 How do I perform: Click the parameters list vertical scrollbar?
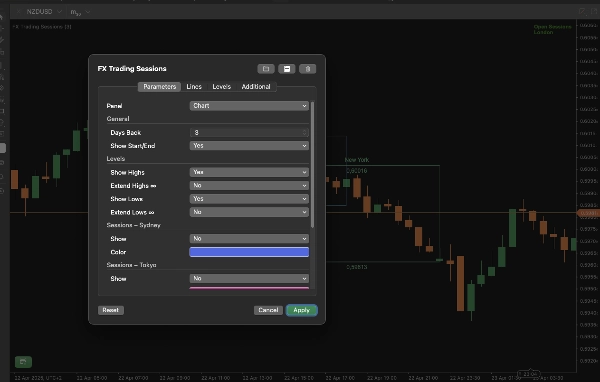313,165
